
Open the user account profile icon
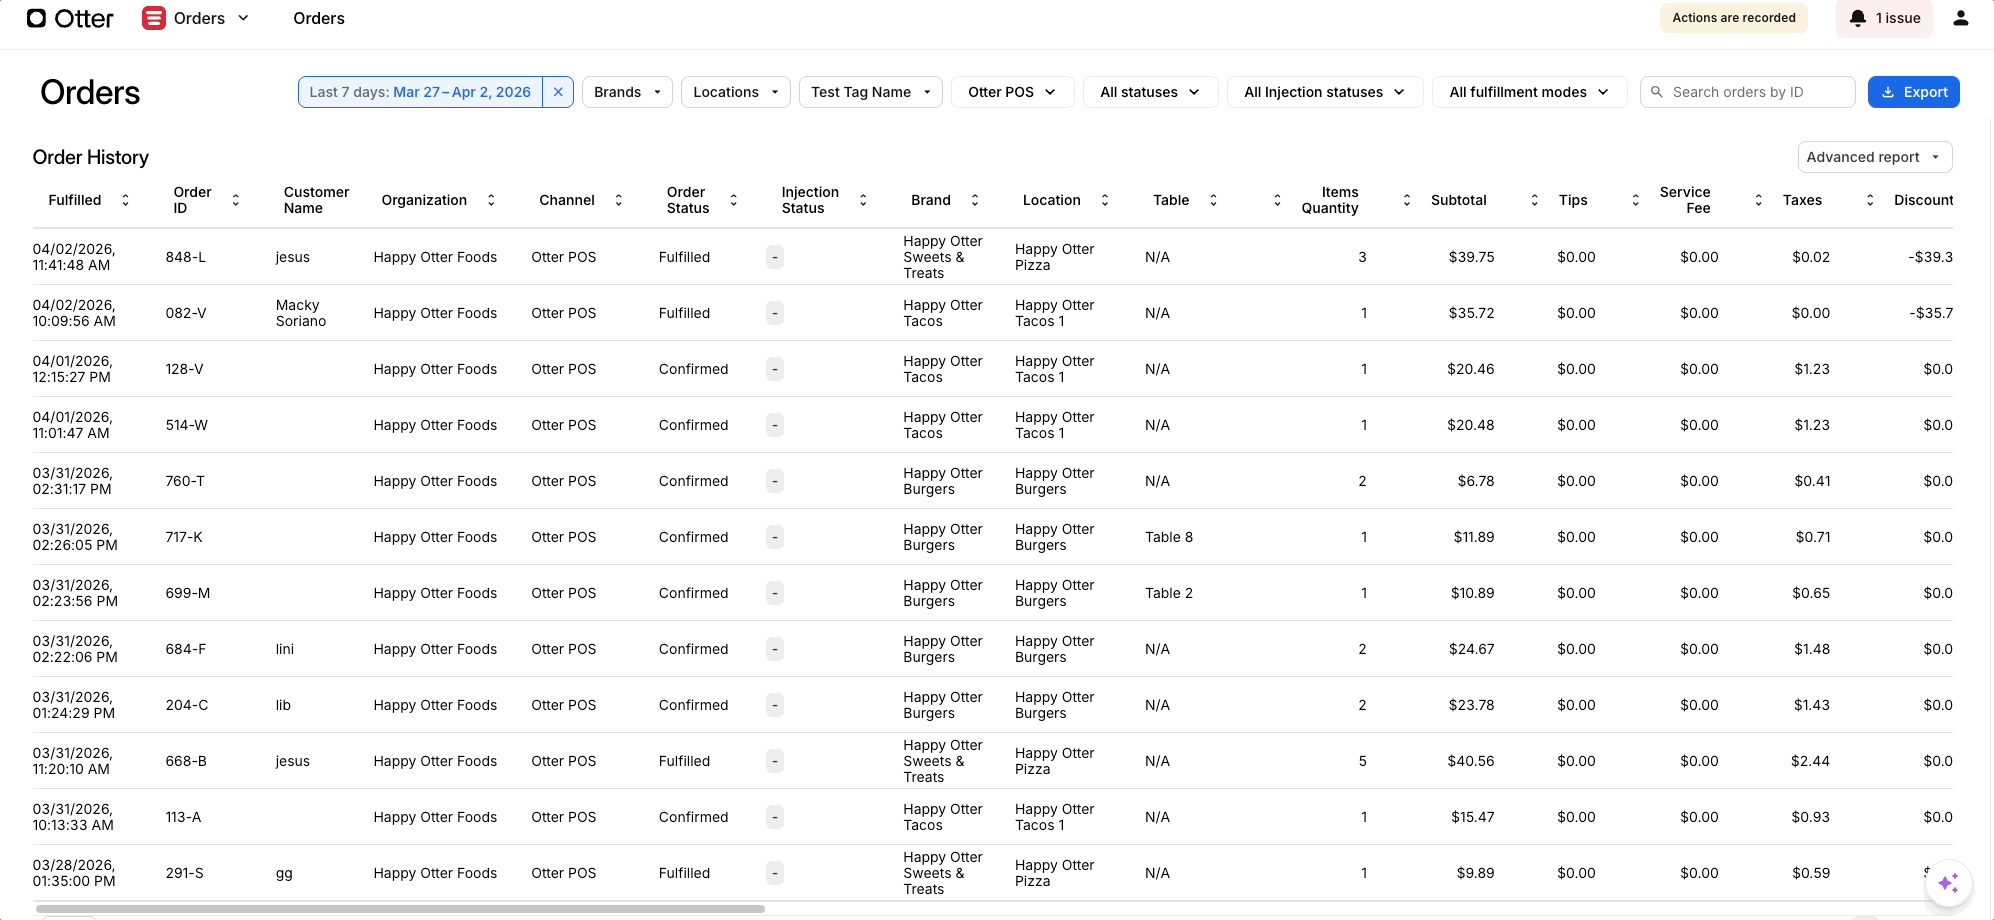tap(1960, 18)
